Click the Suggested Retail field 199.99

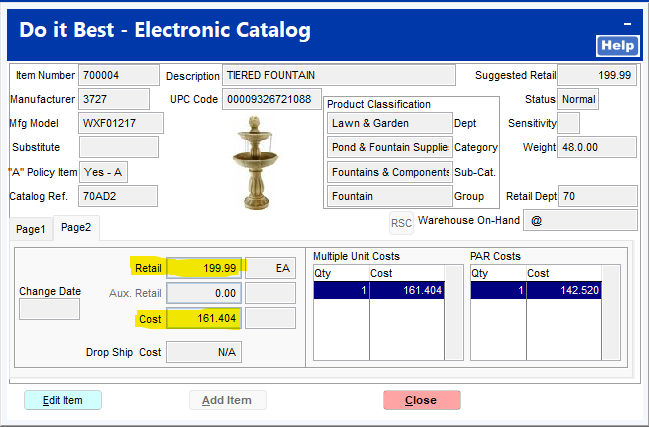coord(597,75)
